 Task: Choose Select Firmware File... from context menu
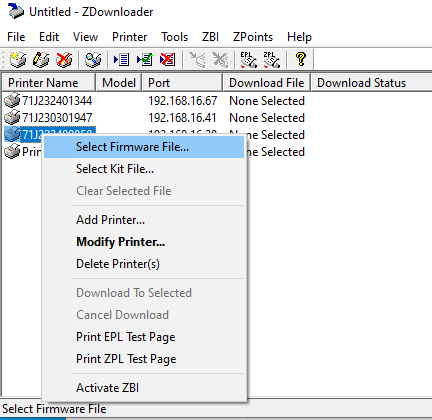(x=144, y=147)
